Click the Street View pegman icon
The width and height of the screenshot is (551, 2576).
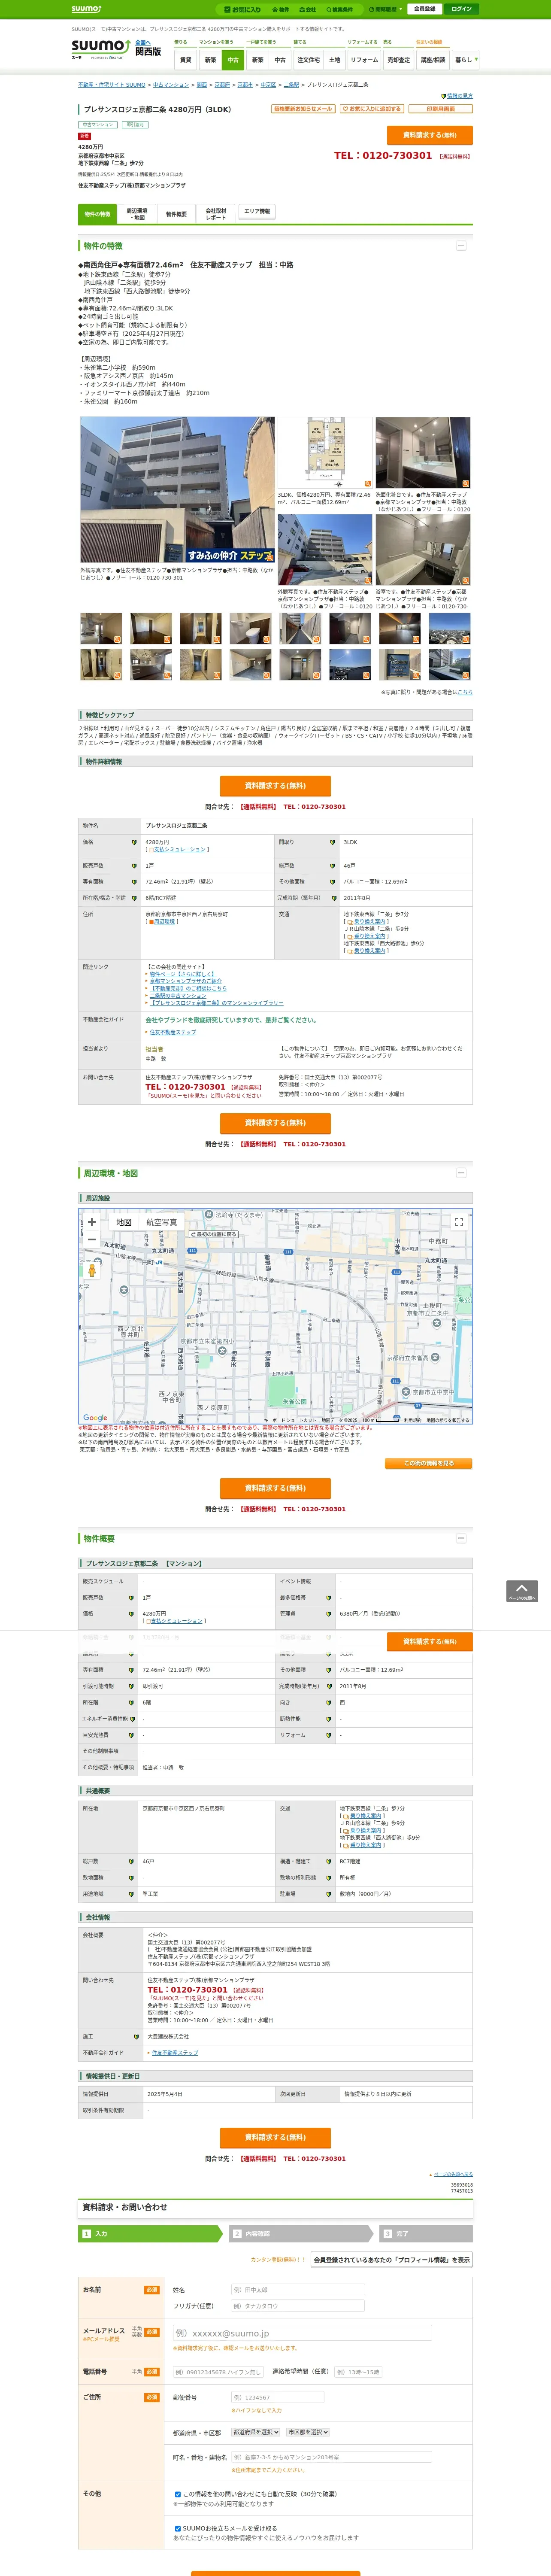point(92,1270)
